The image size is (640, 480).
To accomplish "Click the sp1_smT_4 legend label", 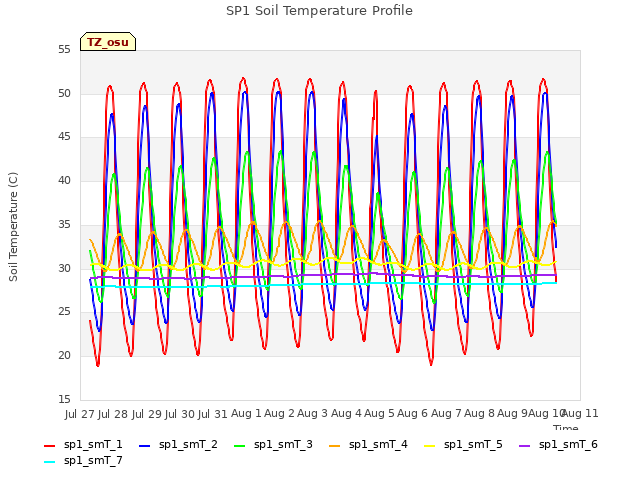I will coord(378,444).
